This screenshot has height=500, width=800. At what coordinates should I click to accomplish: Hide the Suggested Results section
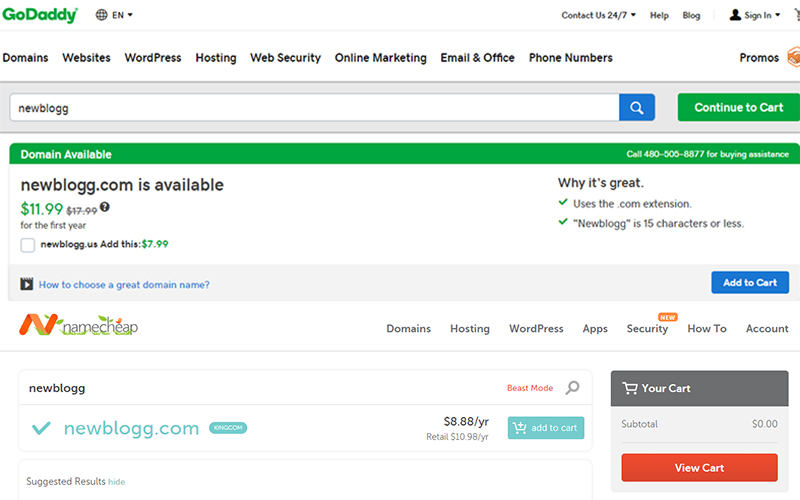coord(116,482)
